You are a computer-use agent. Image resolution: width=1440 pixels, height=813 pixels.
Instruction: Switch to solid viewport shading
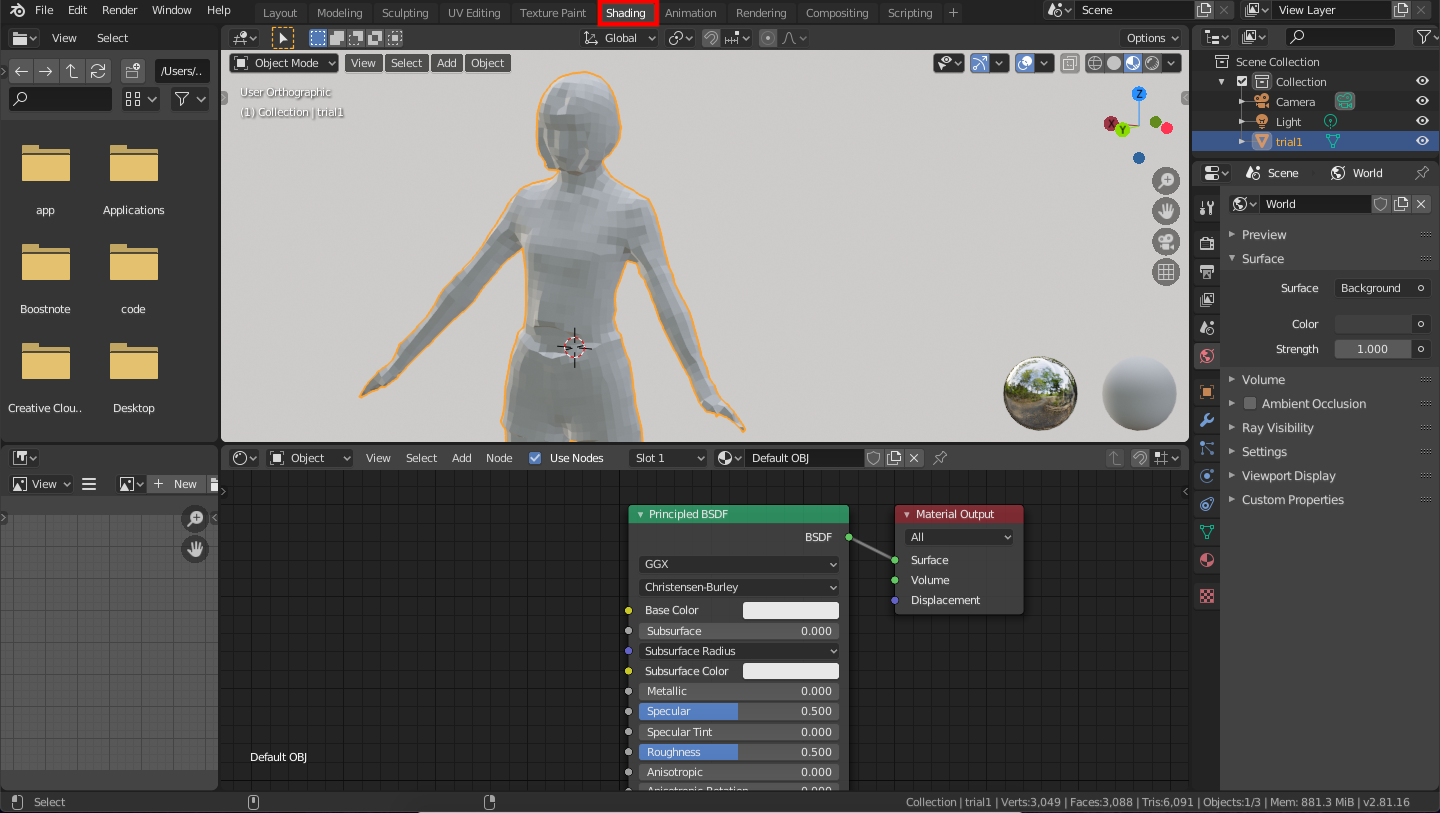pos(1114,63)
